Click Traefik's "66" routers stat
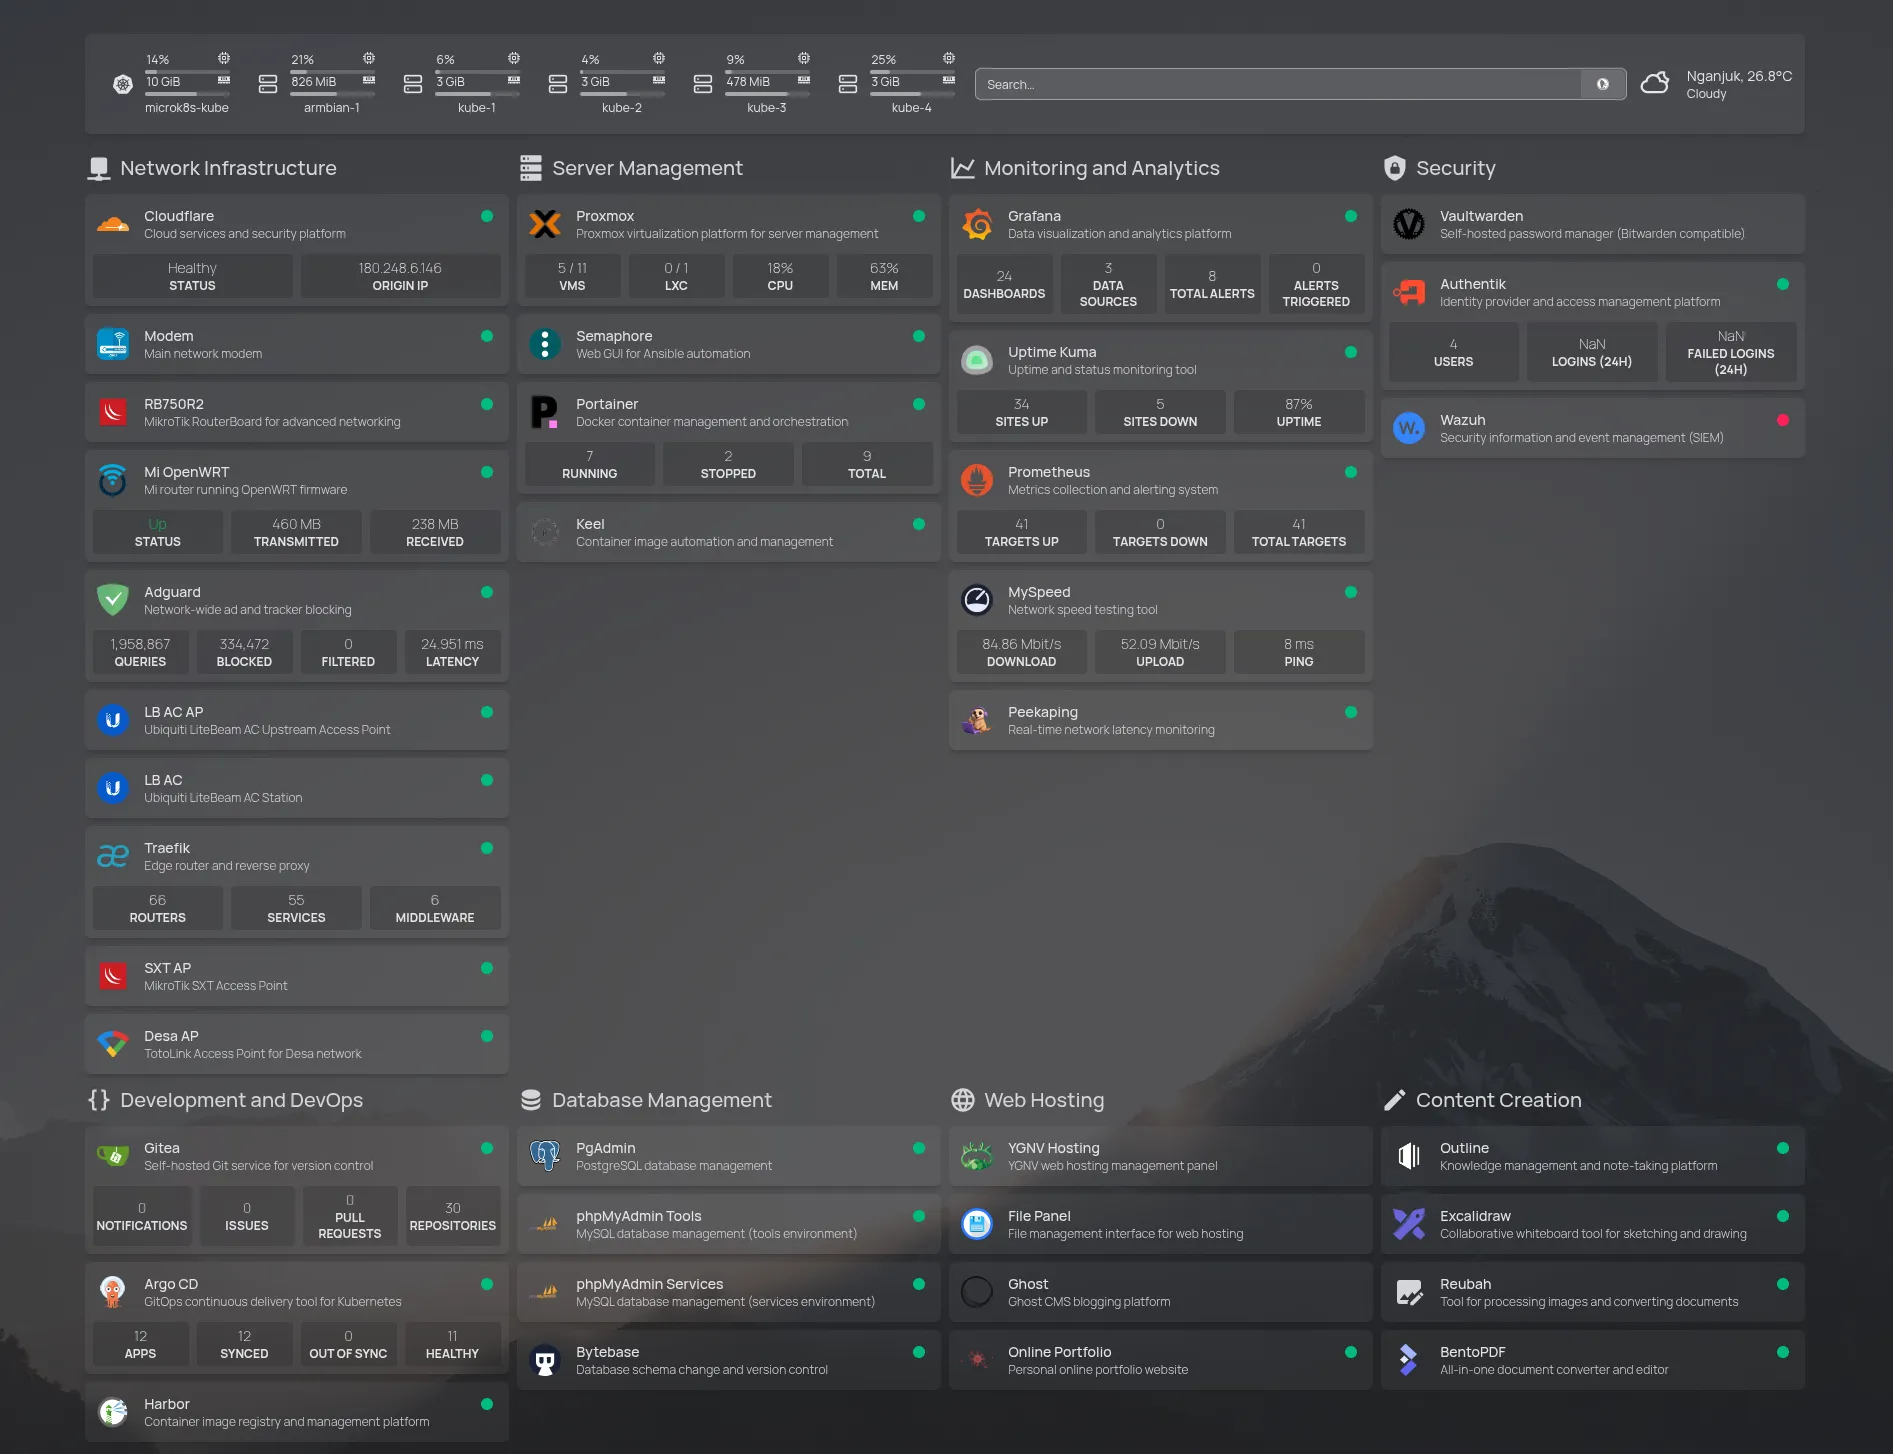The image size is (1893, 1454). click(x=157, y=900)
